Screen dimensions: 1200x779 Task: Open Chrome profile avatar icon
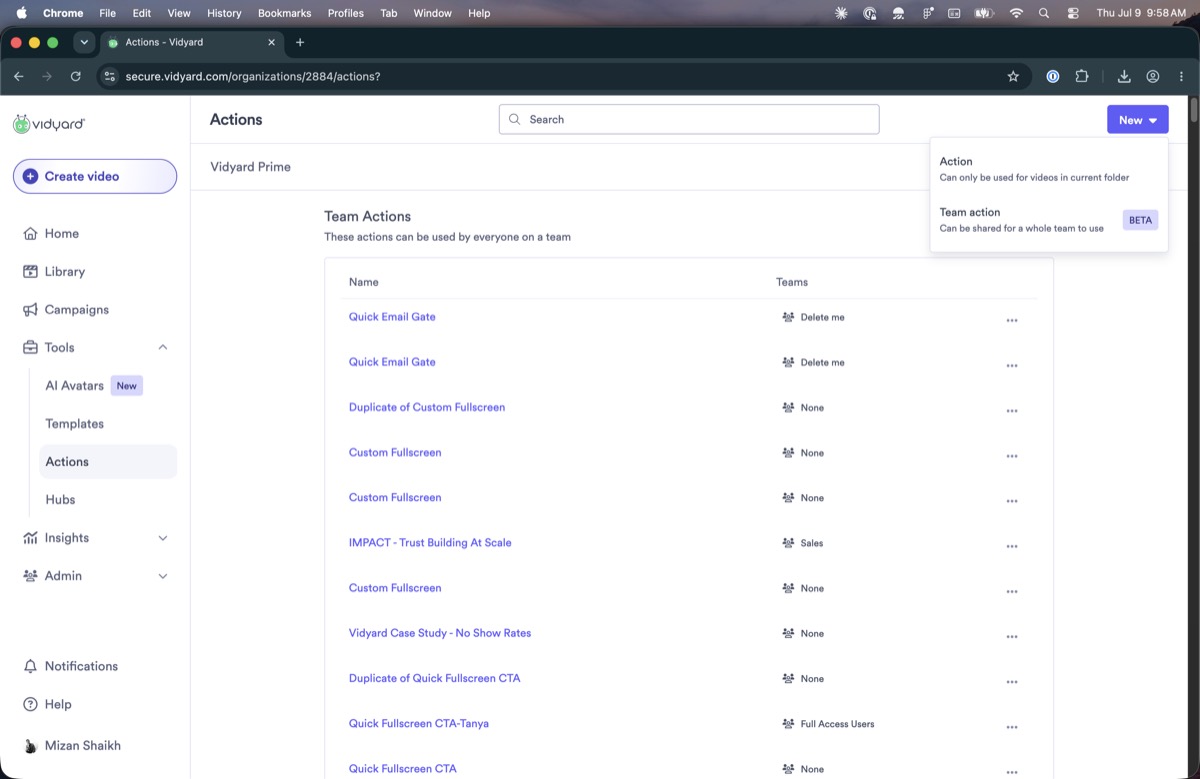click(x=1153, y=76)
